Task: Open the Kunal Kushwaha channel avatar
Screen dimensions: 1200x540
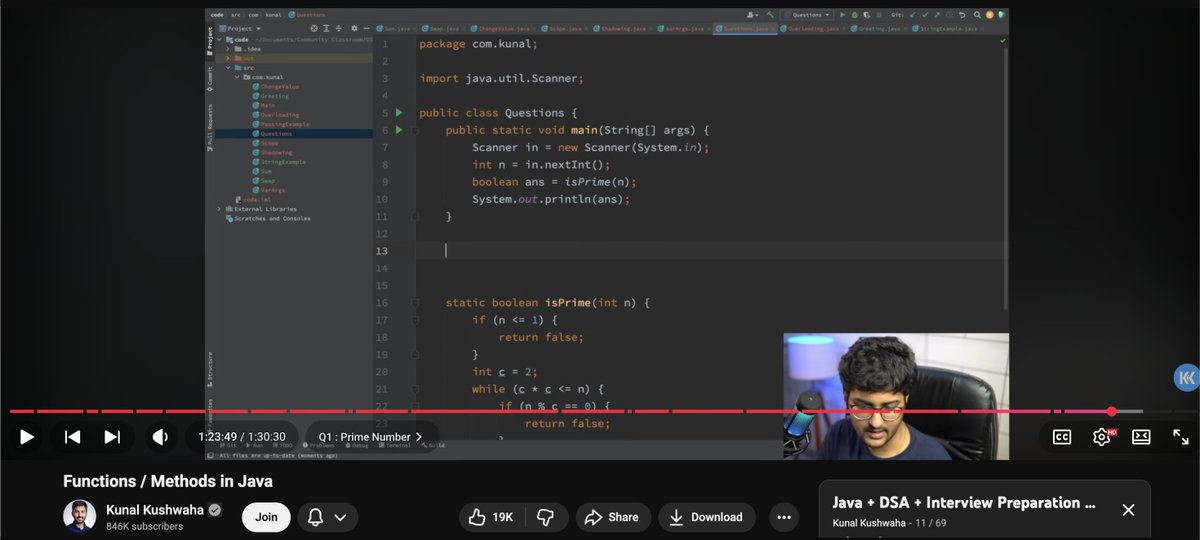Action: click(79, 516)
